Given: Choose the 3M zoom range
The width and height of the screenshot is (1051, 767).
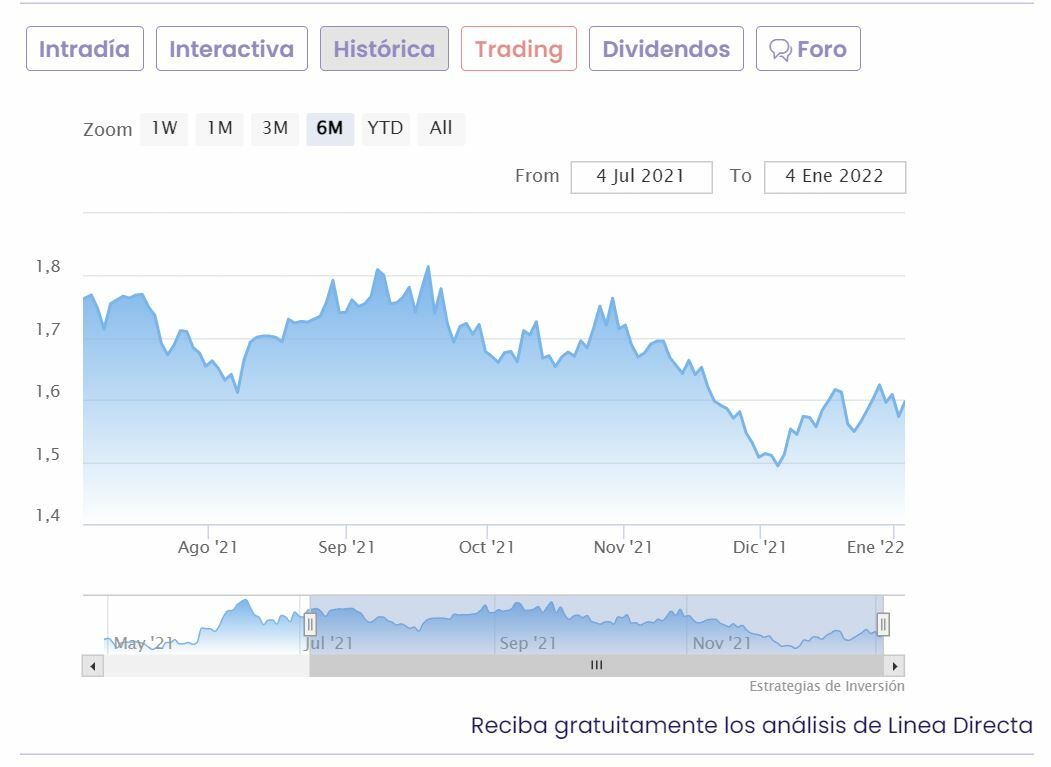Looking at the screenshot, I should (275, 128).
